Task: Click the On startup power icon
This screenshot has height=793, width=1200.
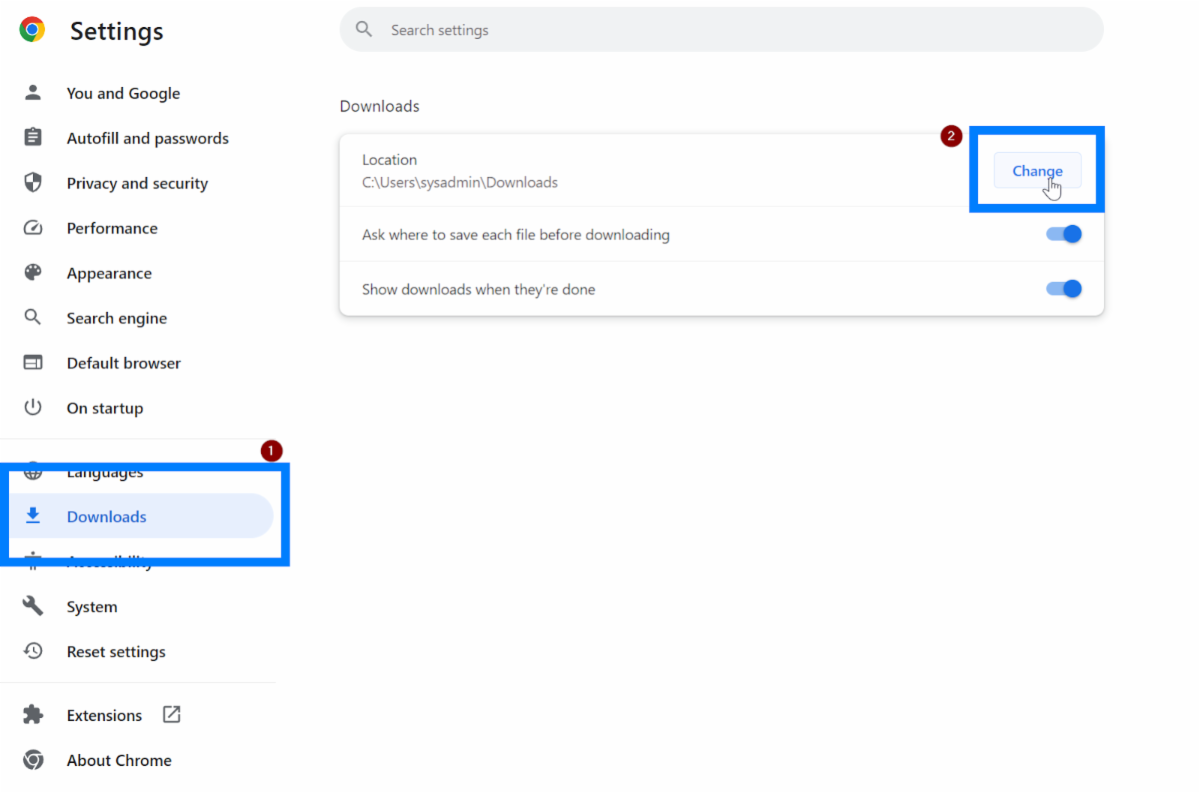Action: [33, 408]
